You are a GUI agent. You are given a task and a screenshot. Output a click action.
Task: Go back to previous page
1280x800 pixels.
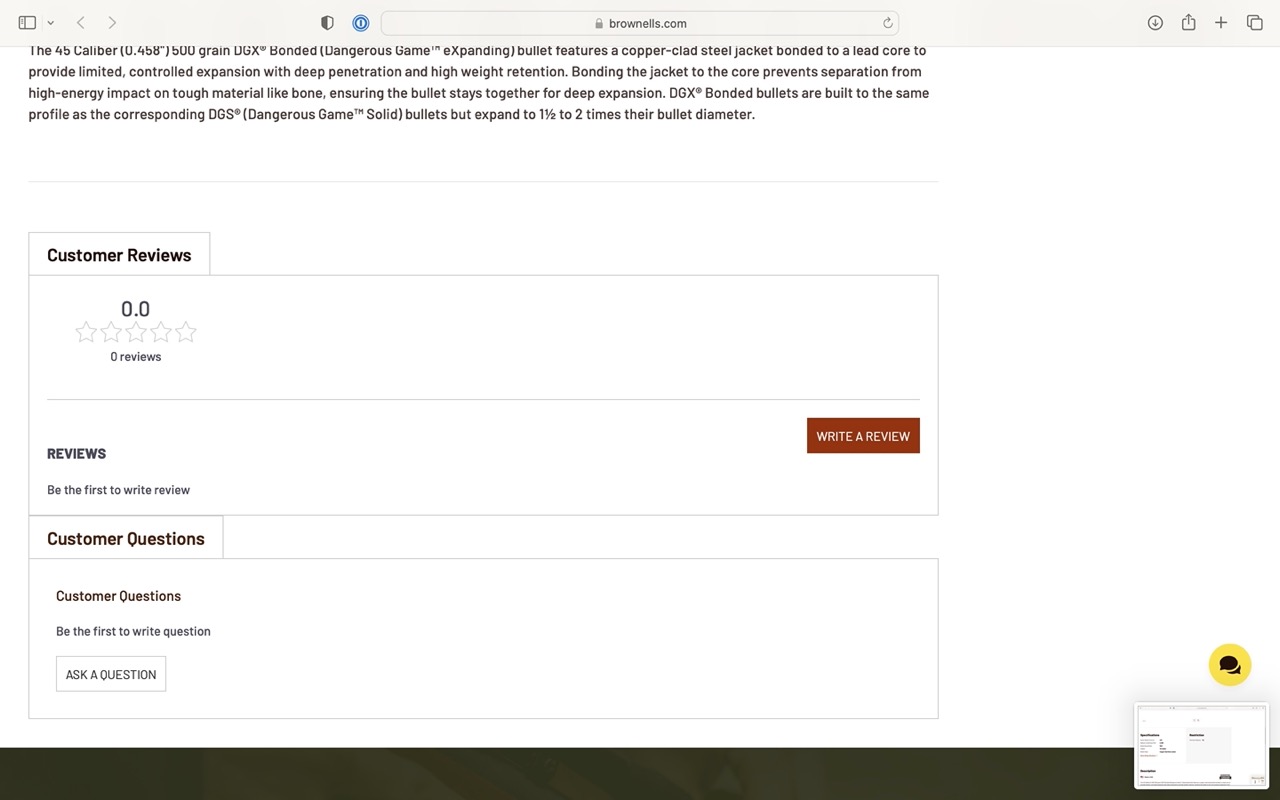tap(81, 22)
